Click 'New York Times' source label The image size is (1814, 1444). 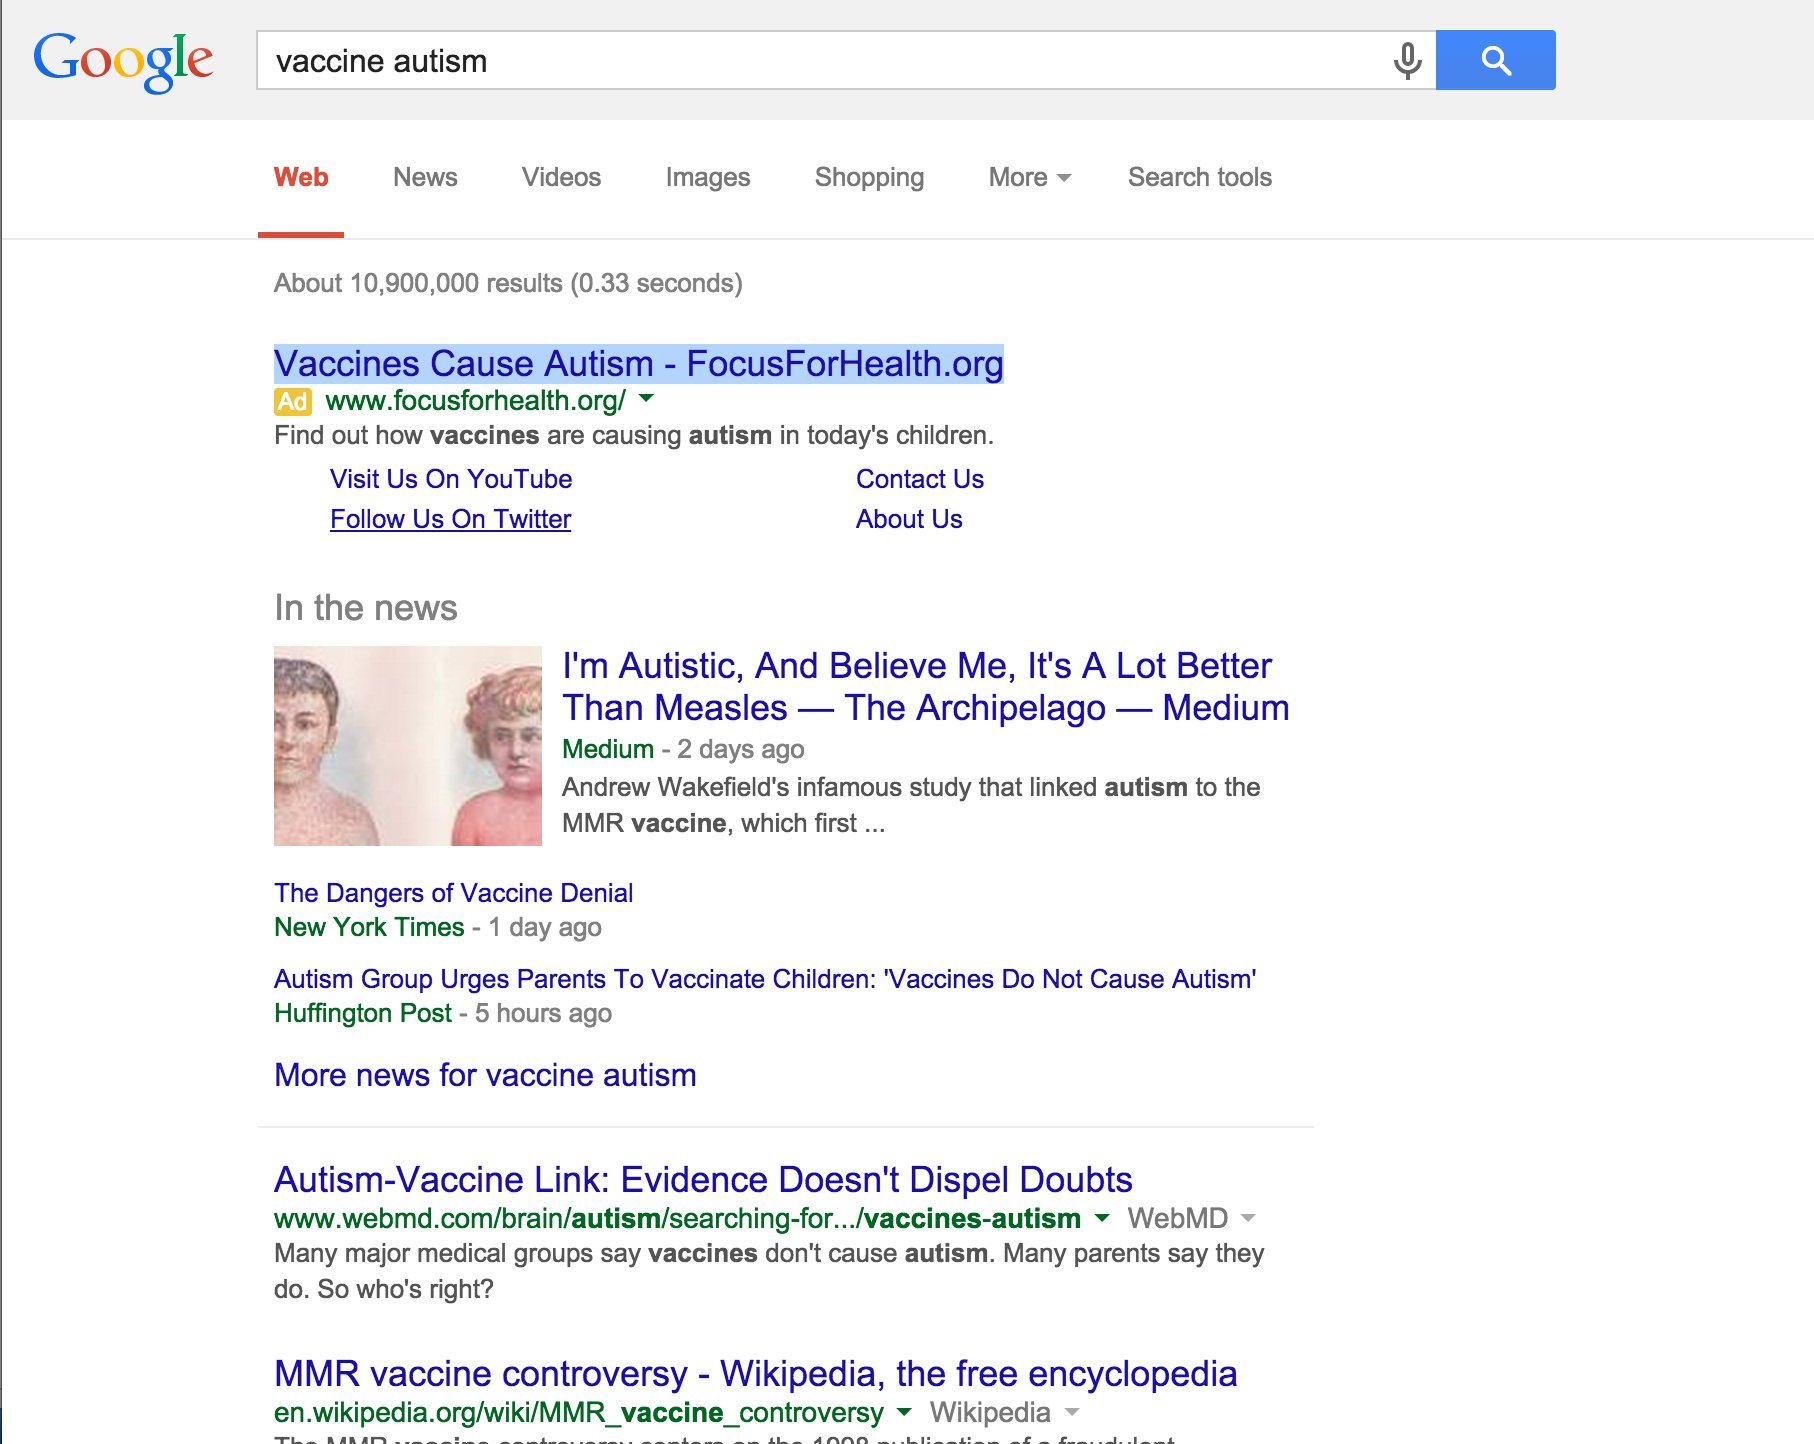click(369, 927)
